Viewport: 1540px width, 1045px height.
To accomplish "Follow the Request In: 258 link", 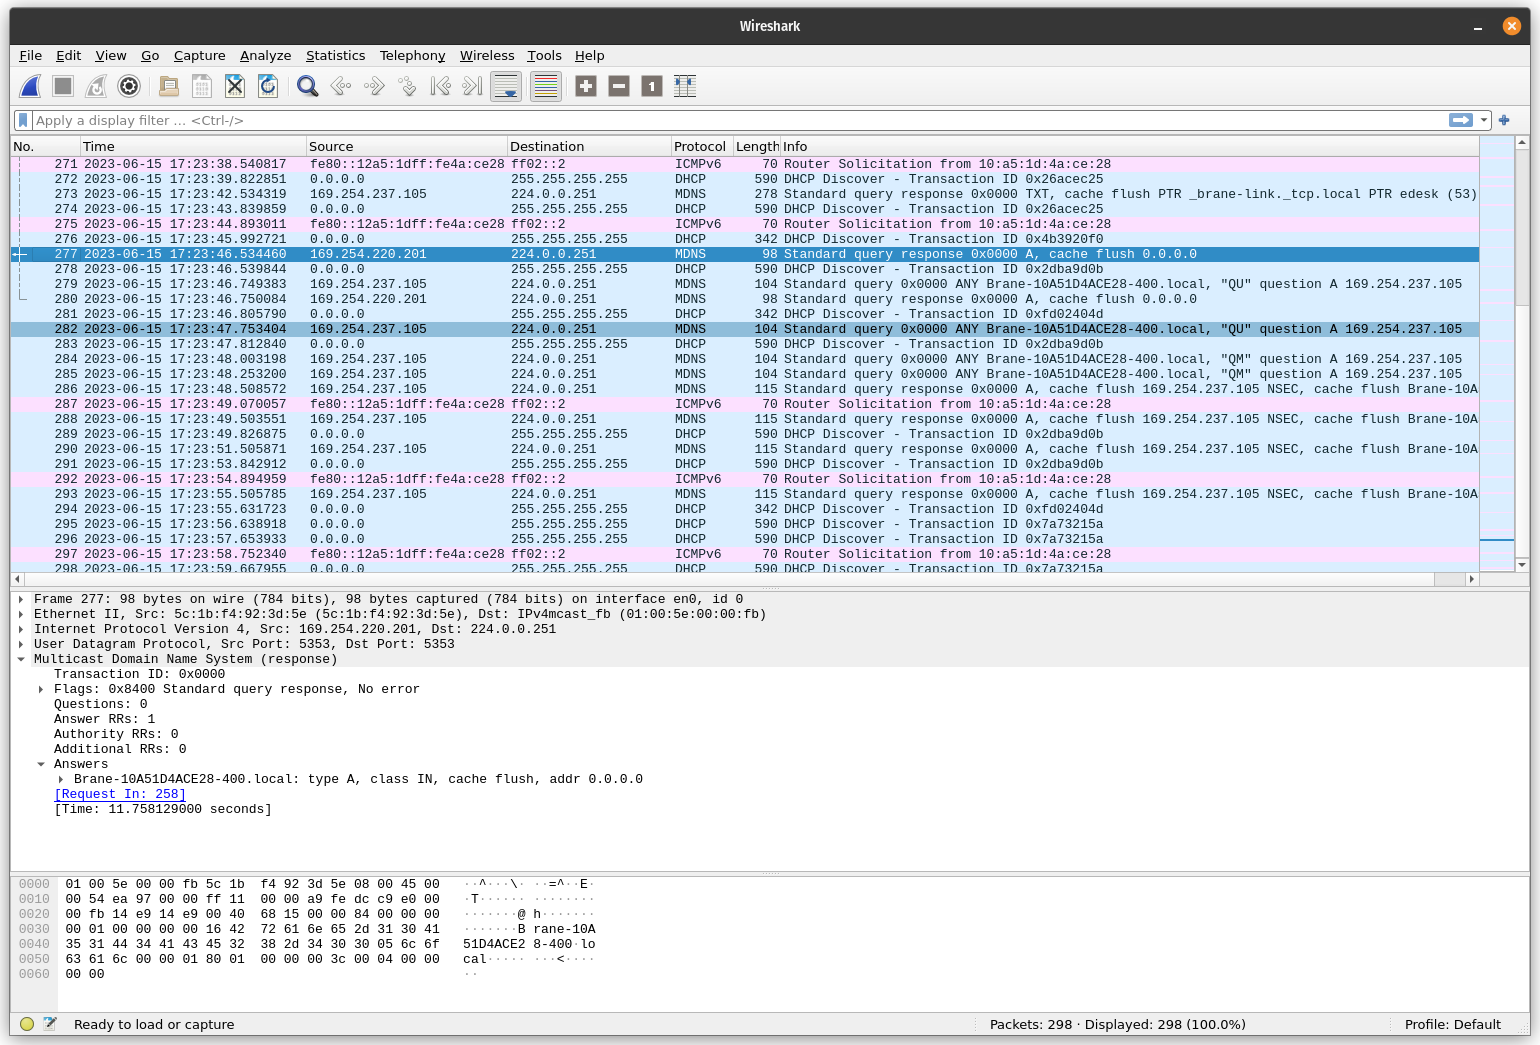I will [x=120, y=794].
